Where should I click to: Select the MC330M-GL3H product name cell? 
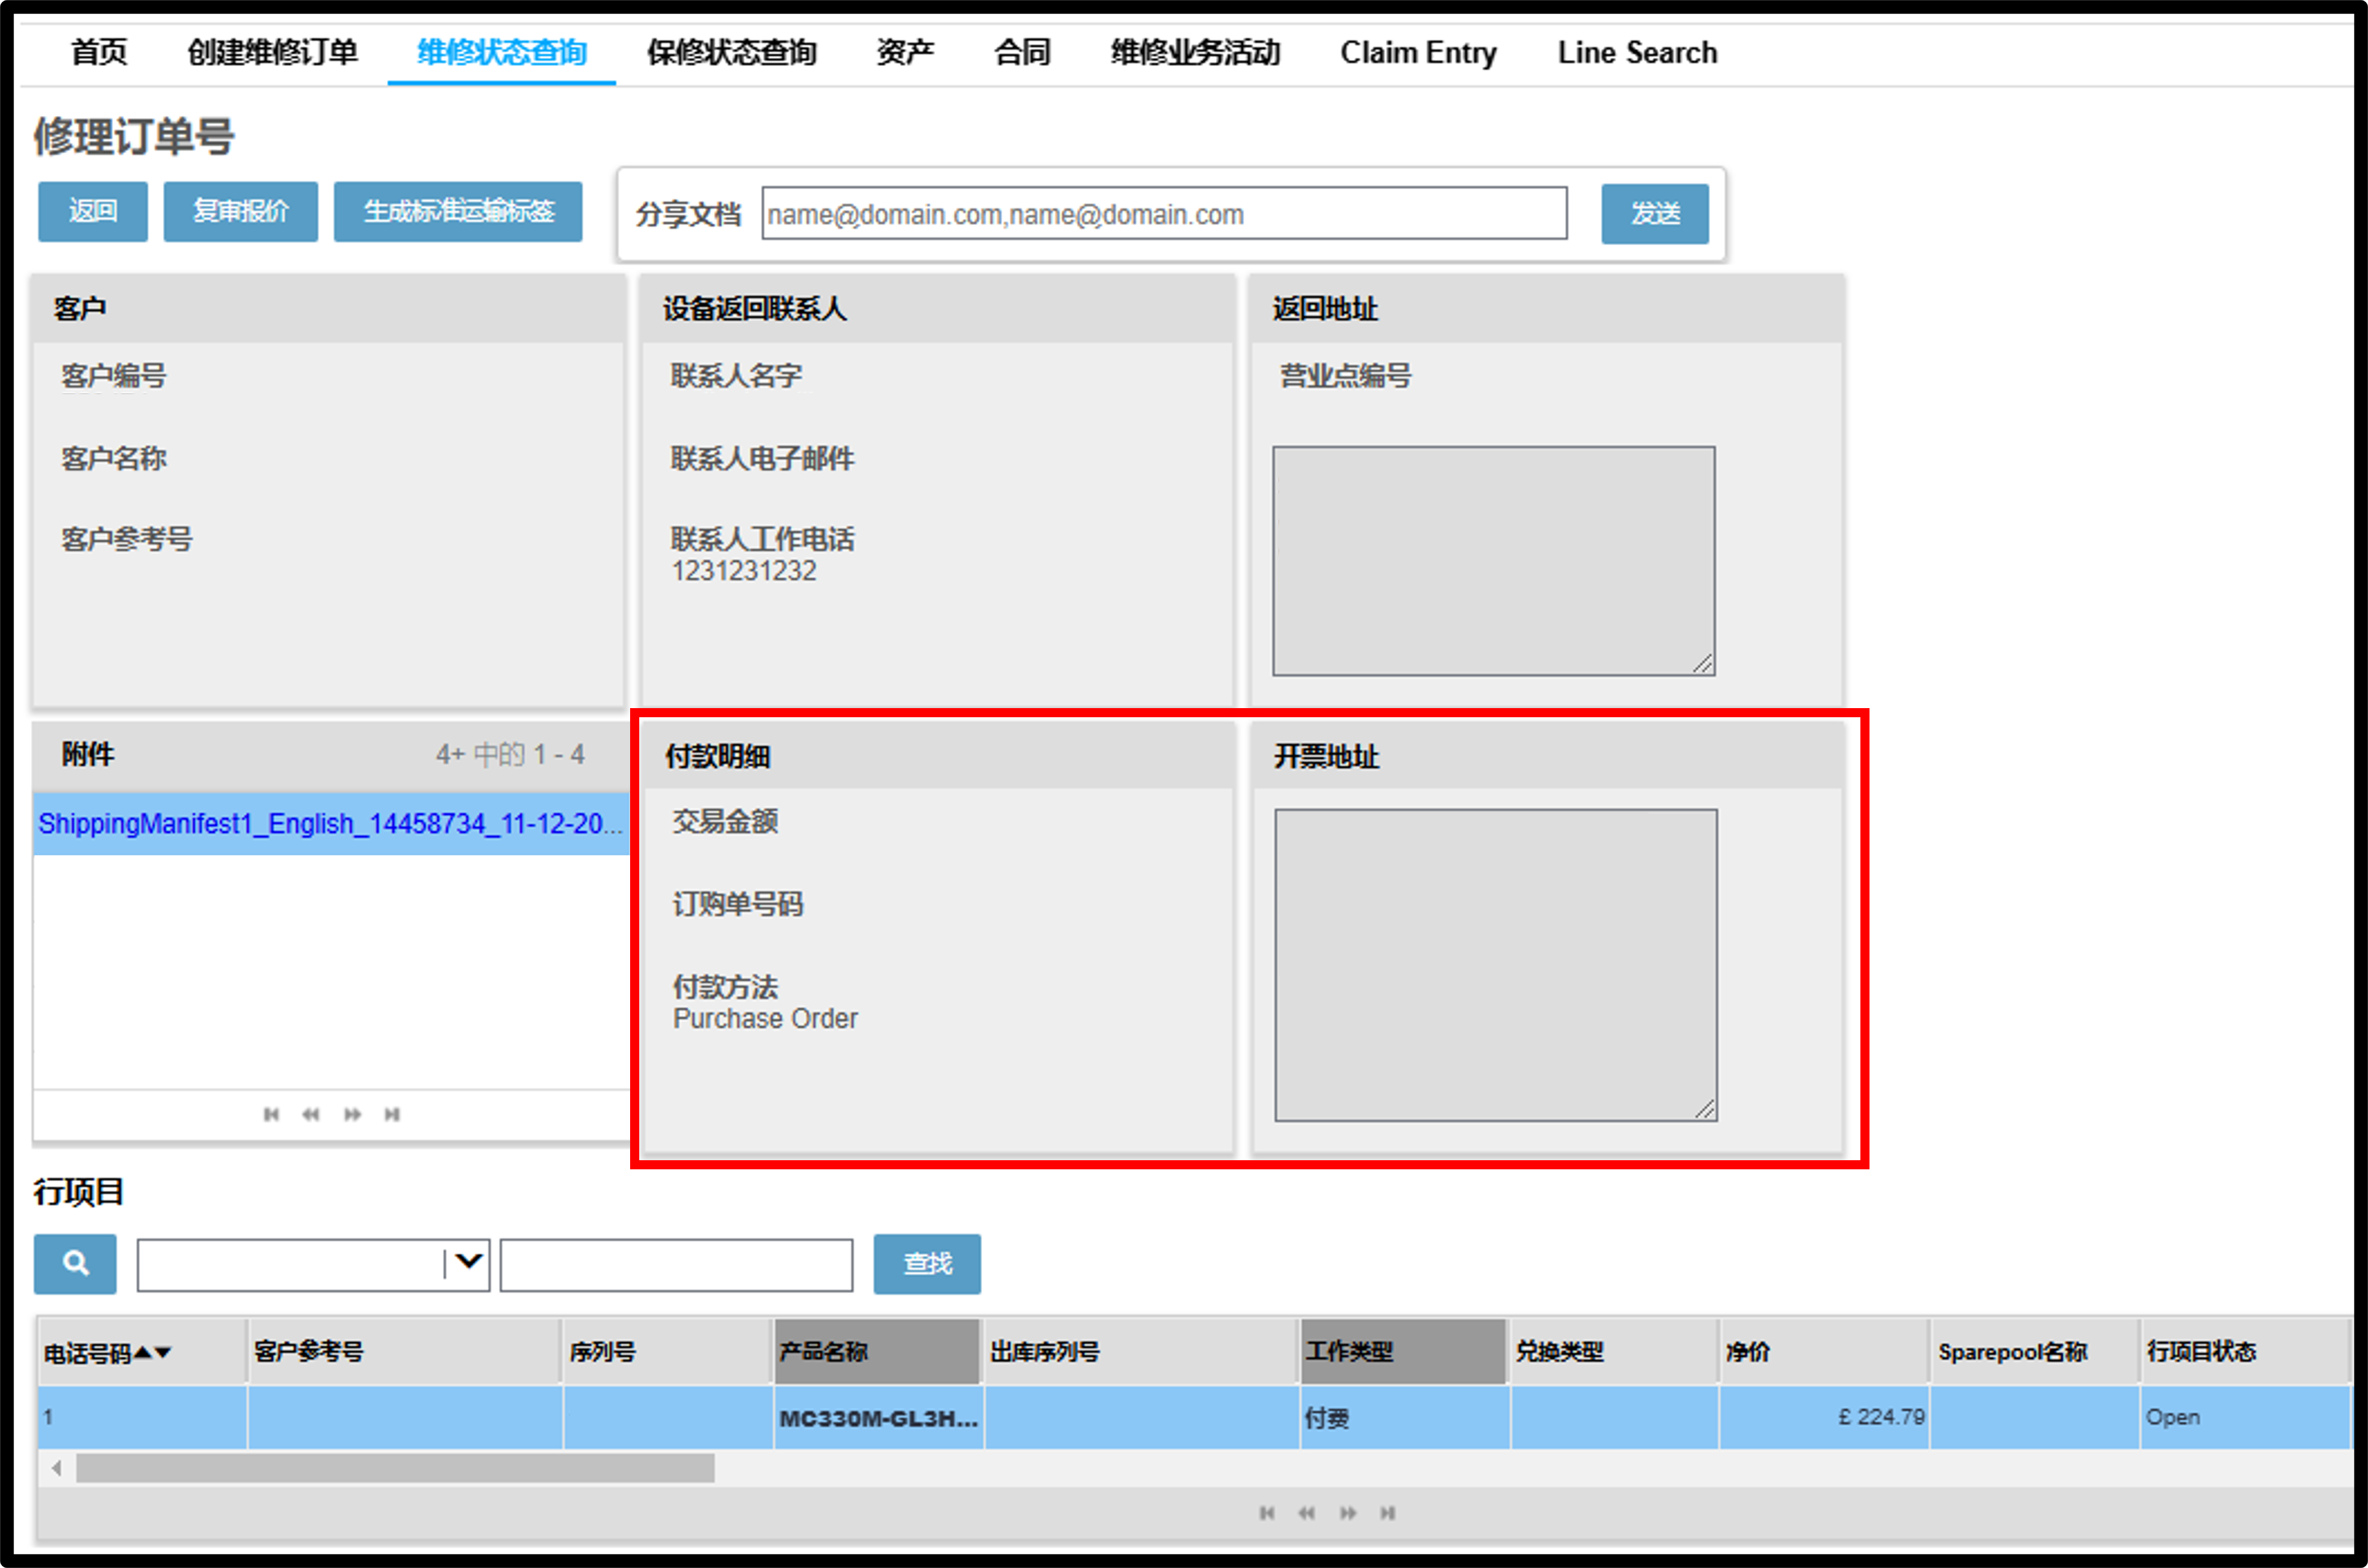click(x=878, y=1418)
